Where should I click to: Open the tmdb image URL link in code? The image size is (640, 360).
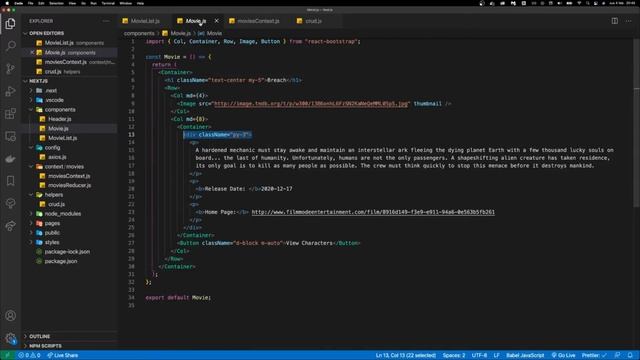311,104
